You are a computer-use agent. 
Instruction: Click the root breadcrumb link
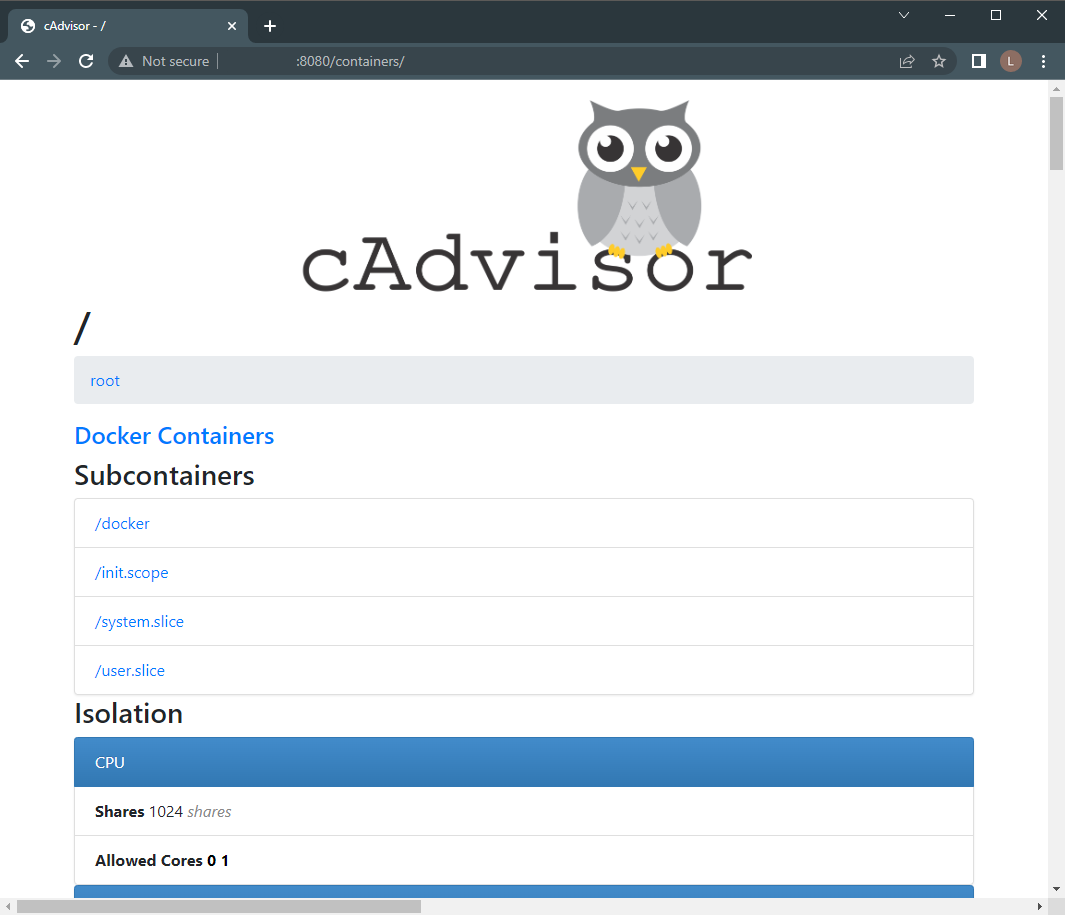pyautogui.click(x=105, y=381)
